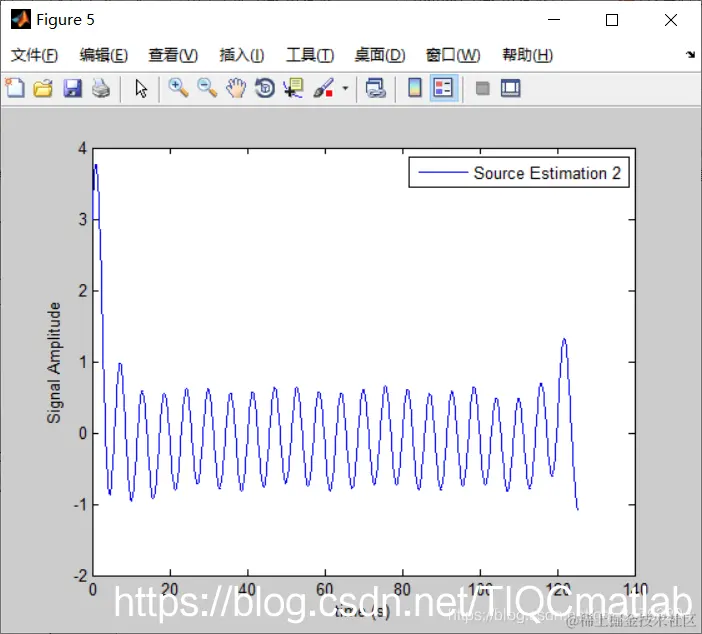Open the 帮助(H) menu
This screenshot has width=702, height=634.
click(527, 55)
